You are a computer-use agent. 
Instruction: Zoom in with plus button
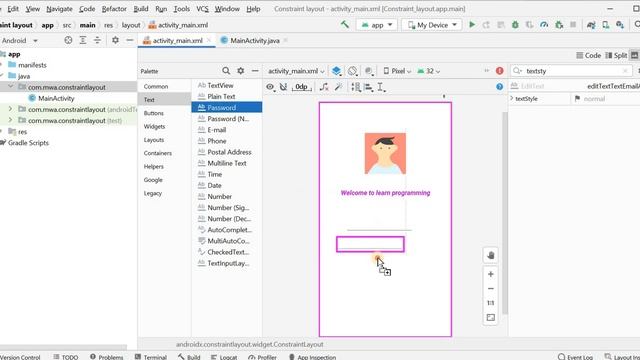click(x=491, y=274)
